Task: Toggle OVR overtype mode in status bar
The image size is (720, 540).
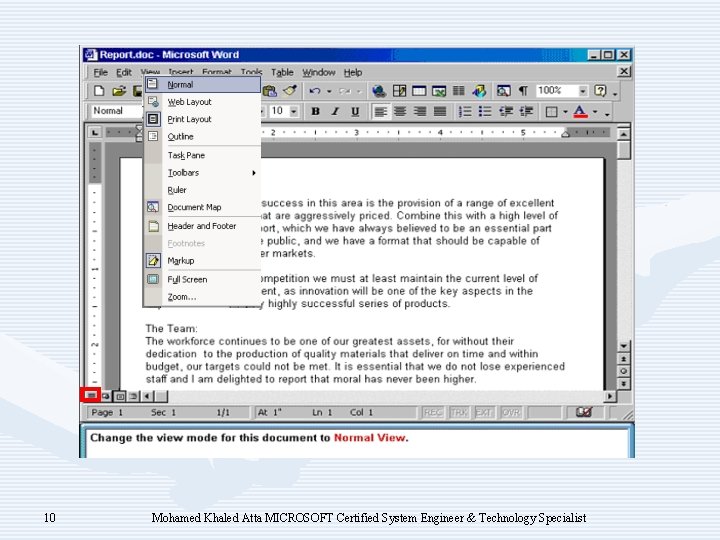Action: 511,412
